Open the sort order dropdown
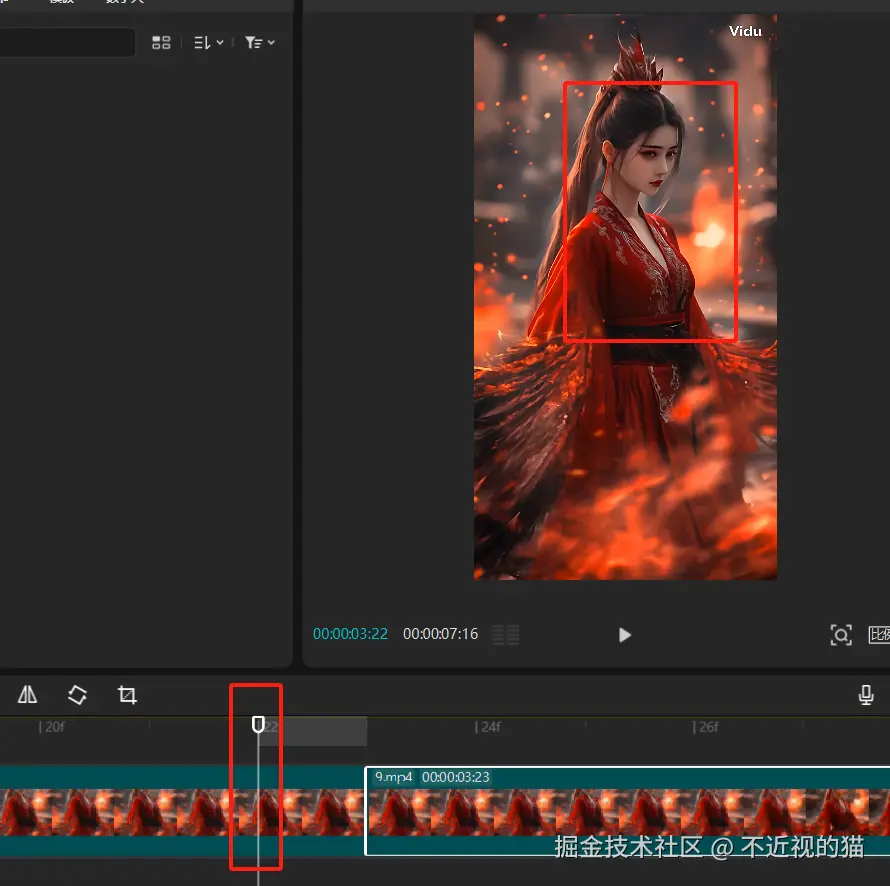The height and width of the screenshot is (886, 890). click(x=208, y=43)
